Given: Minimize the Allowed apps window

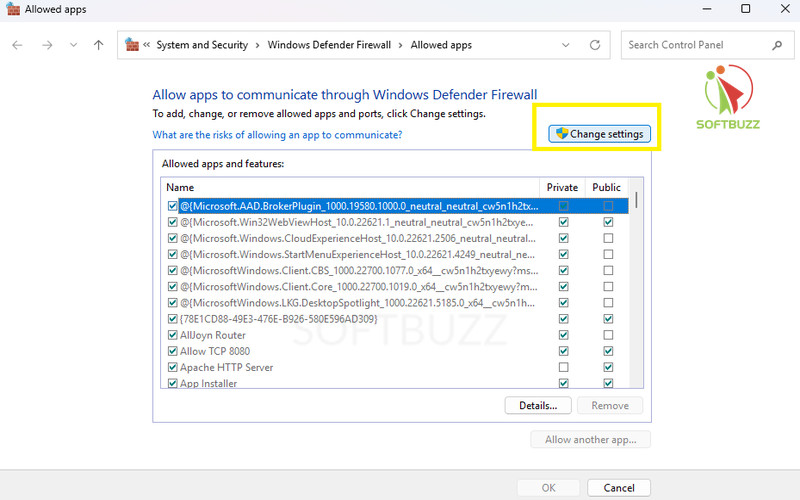Looking at the screenshot, I should pyautogui.click(x=707, y=9).
